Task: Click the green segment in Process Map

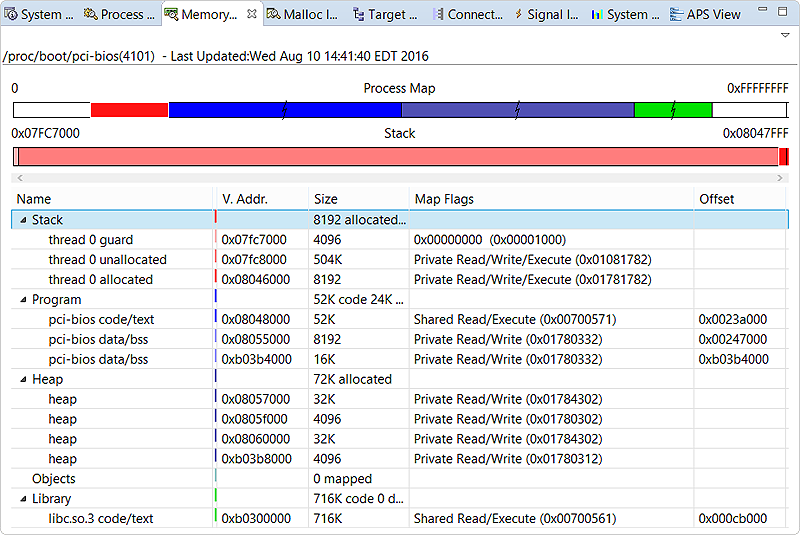Action: [672, 110]
